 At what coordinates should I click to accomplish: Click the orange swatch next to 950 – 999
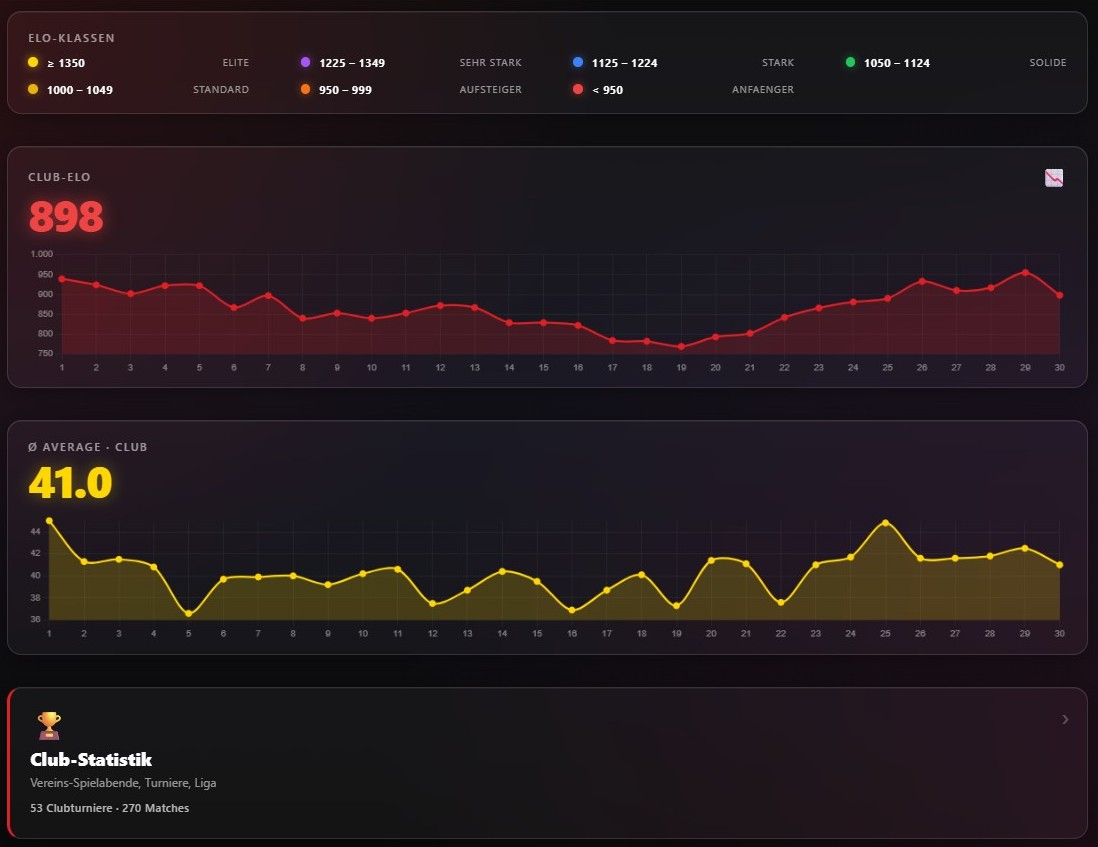coord(305,89)
